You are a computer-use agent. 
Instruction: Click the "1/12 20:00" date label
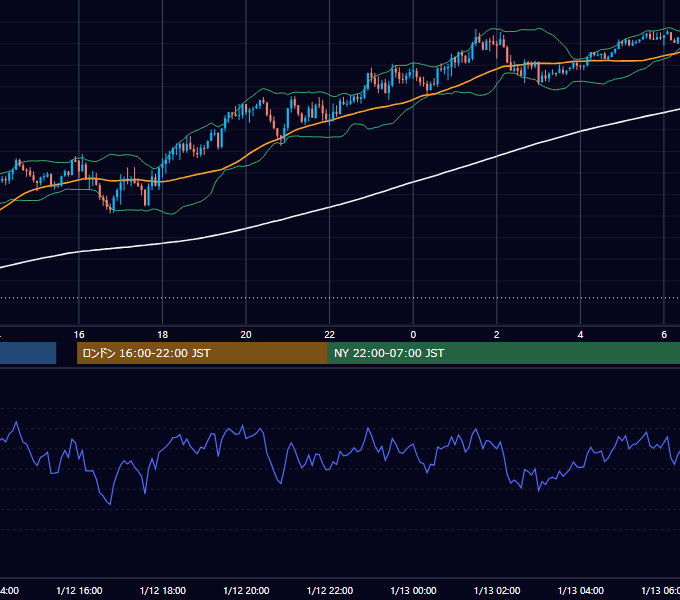tap(246, 590)
